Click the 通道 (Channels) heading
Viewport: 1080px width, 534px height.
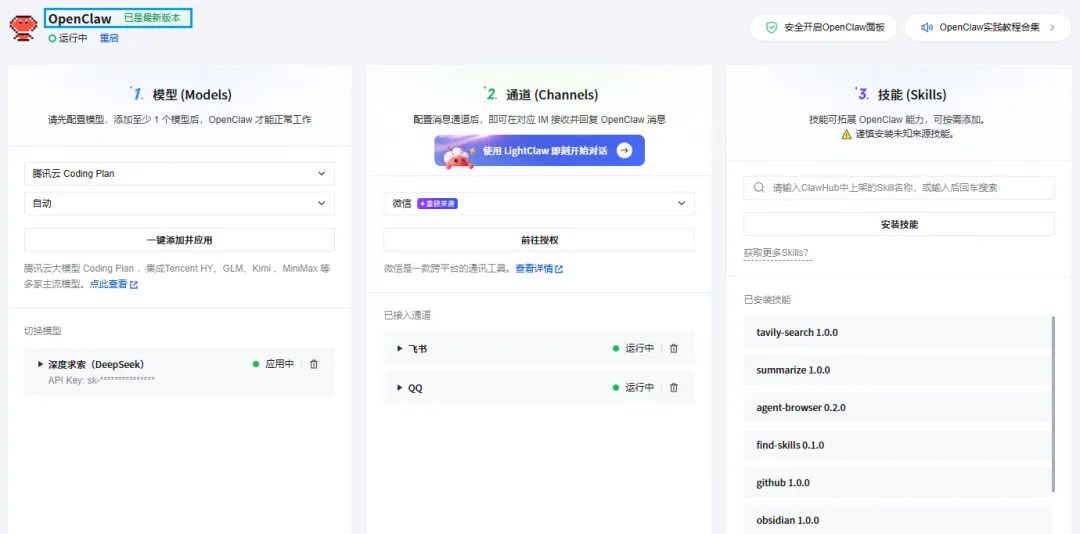click(552, 95)
